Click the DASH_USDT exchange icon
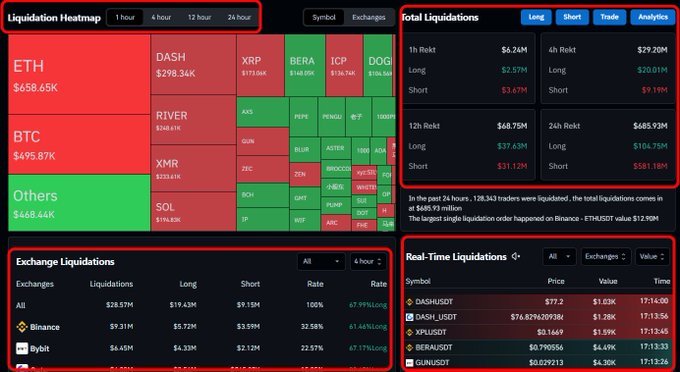This screenshot has height=372, width=680. click(x=409, y=317)
